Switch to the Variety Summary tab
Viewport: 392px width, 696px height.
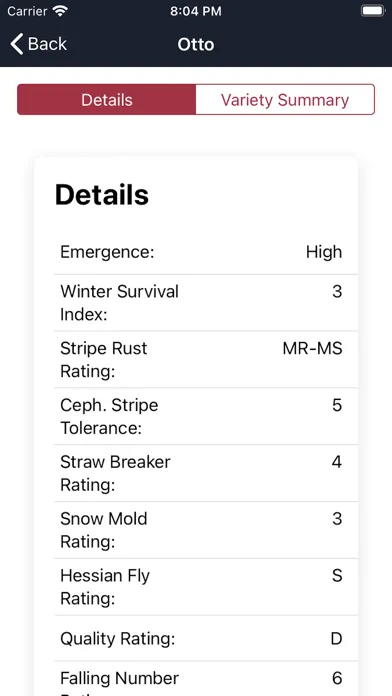tap(285, 99)
